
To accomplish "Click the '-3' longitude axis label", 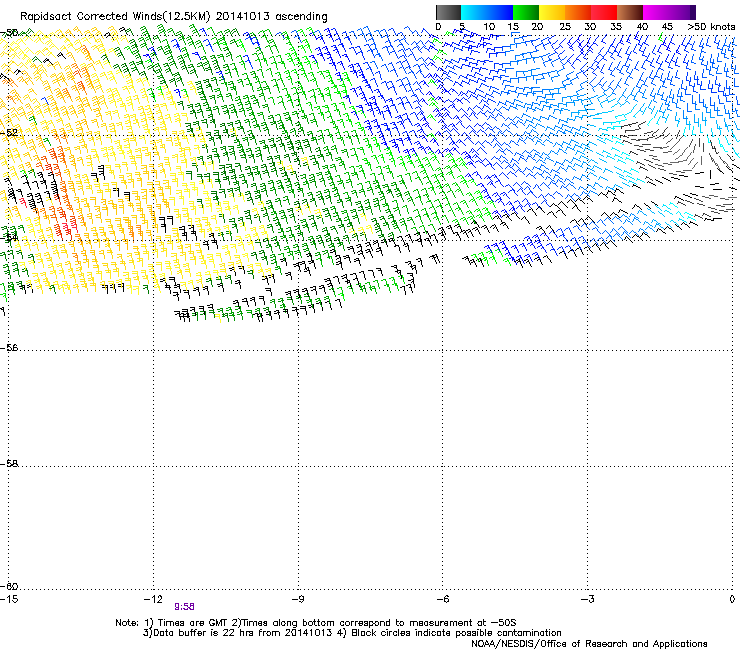I will tap(587, 599).
